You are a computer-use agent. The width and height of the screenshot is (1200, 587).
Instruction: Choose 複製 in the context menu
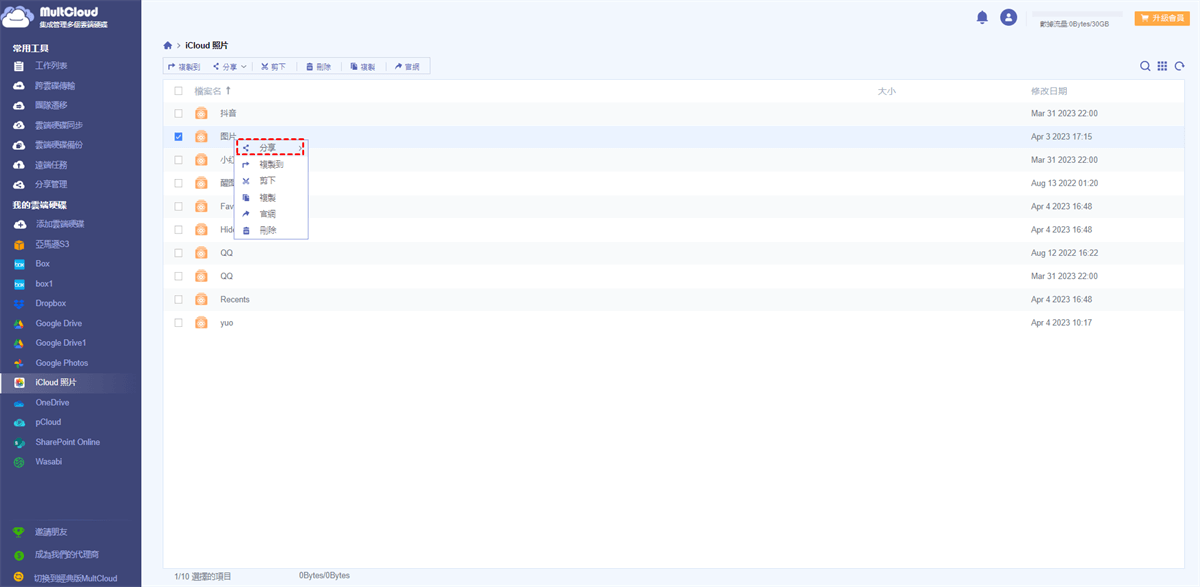pos(270,198)
